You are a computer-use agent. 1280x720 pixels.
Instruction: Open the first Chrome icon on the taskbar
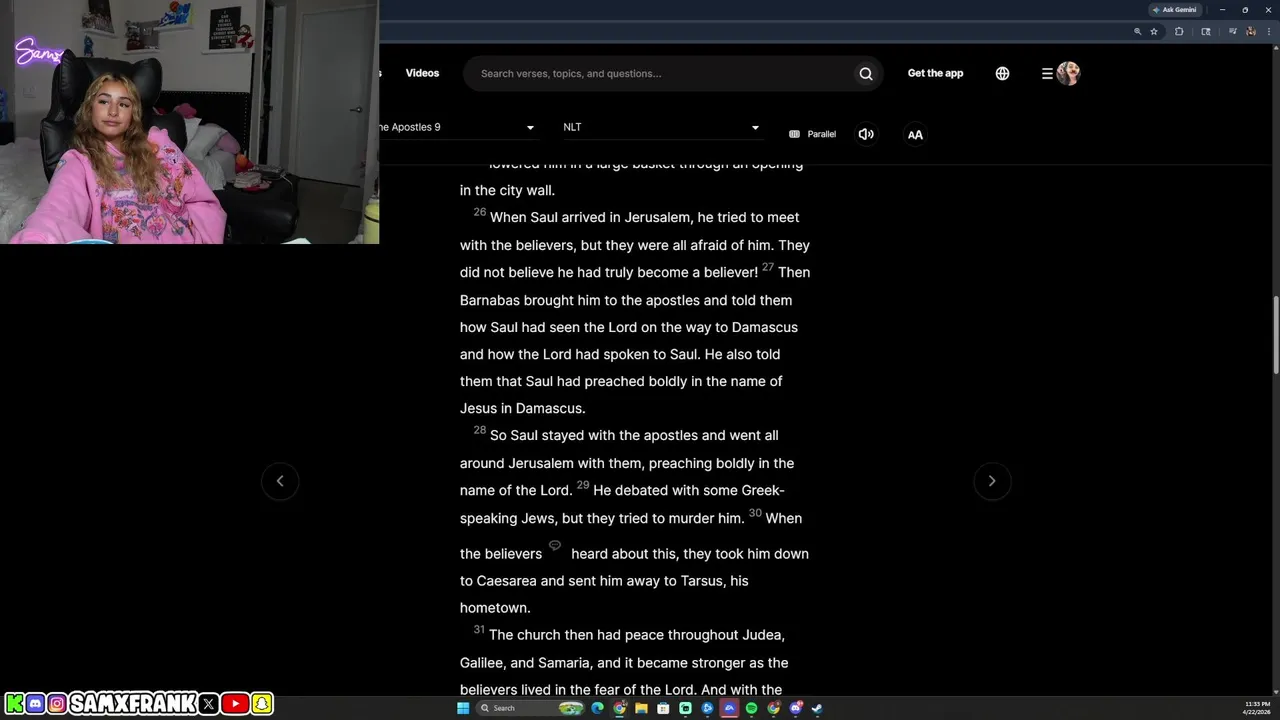619,708
